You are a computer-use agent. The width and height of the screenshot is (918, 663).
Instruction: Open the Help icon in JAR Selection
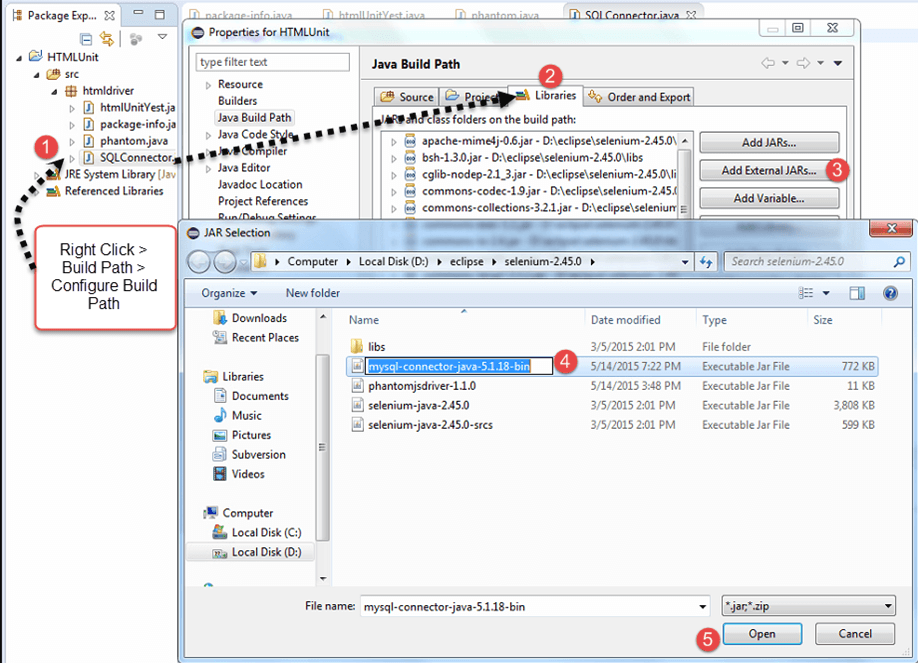(x=889, y=293)
